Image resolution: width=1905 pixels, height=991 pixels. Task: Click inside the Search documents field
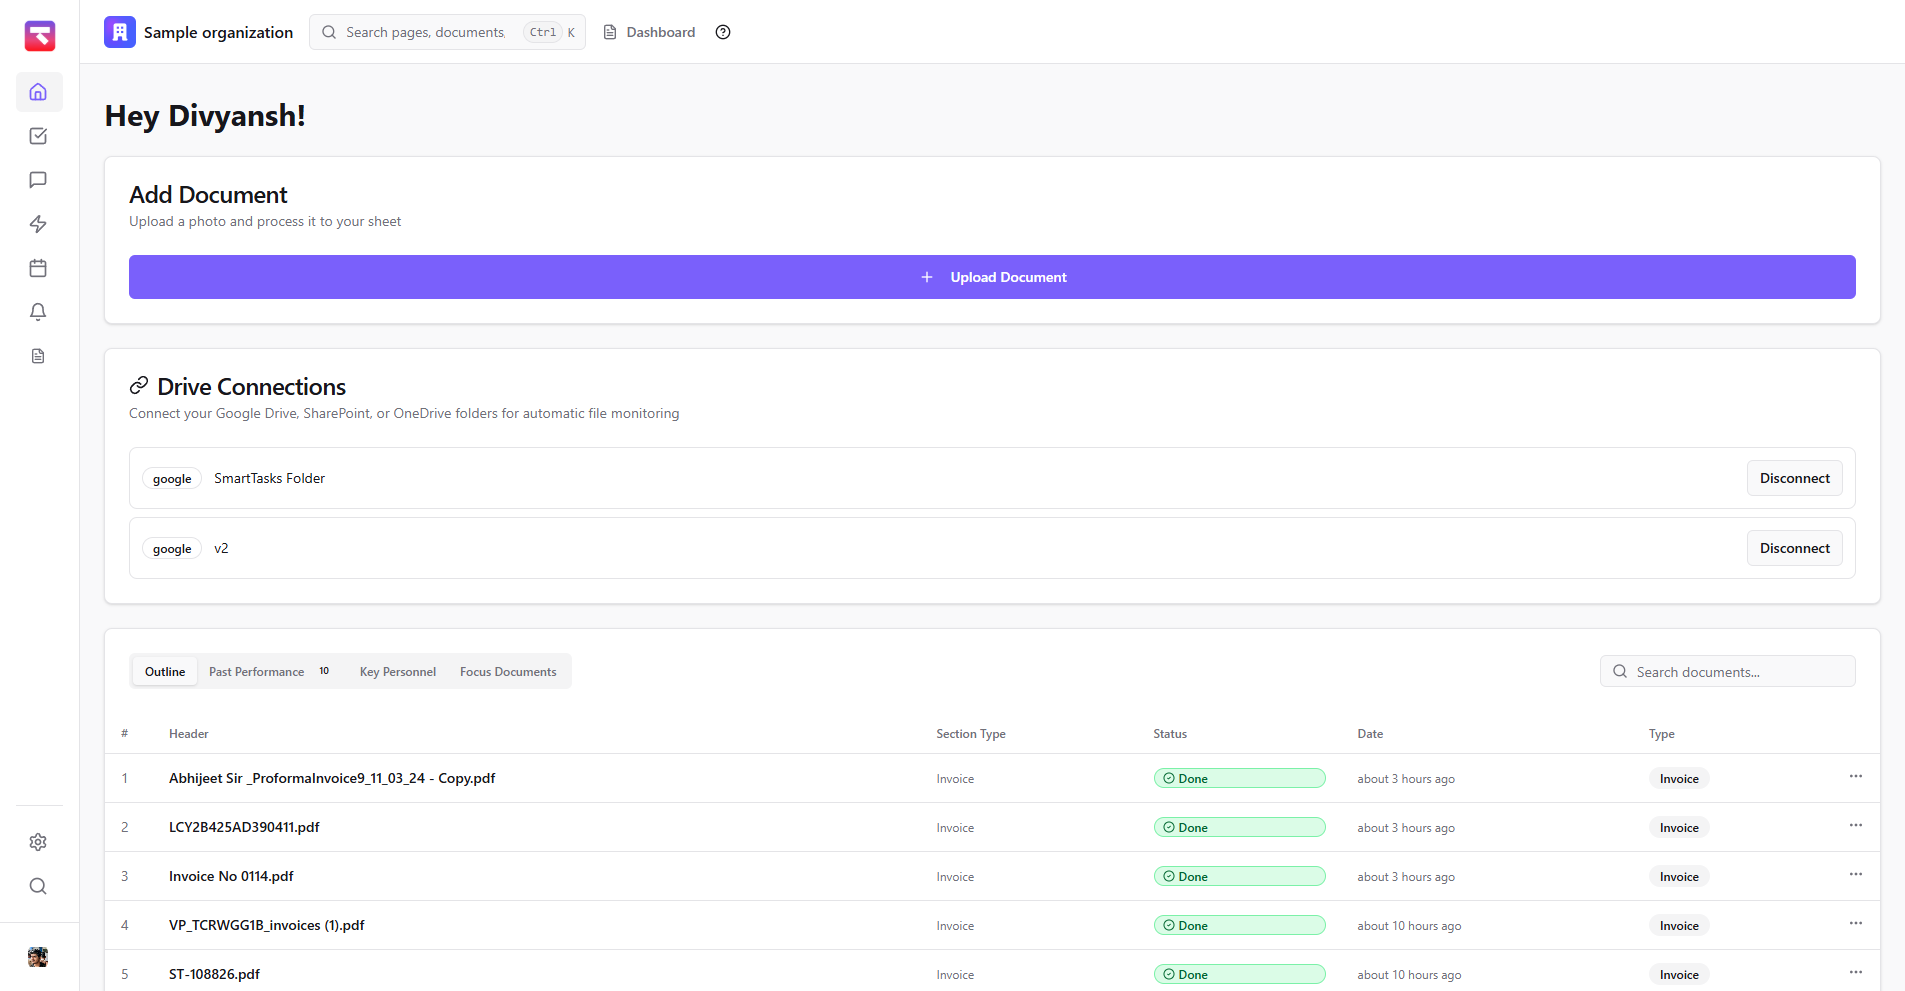pos(1727,671)
